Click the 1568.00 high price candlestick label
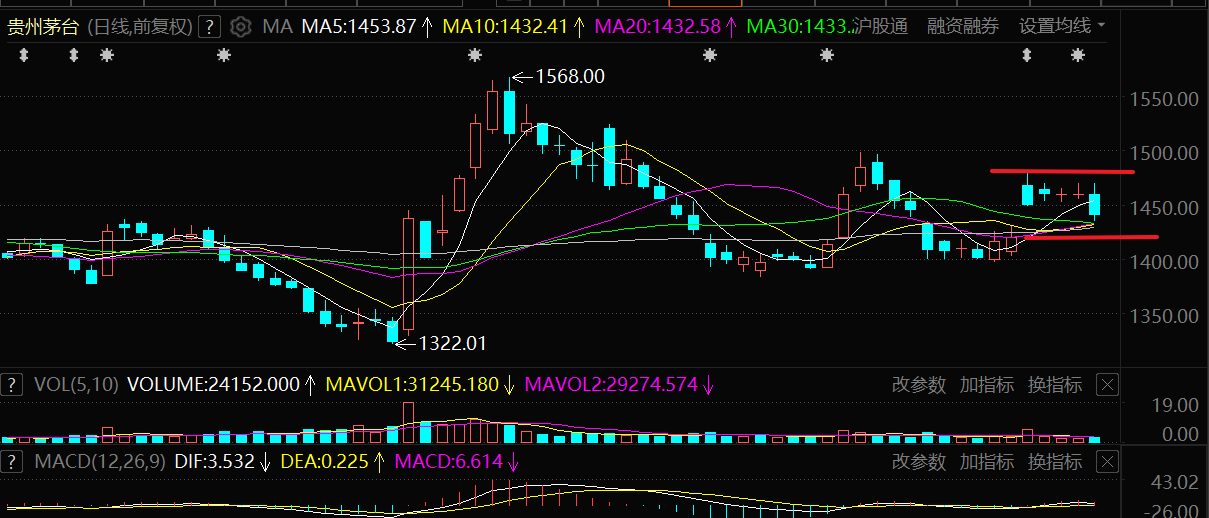This screenshot has width=1209, height=518. point(570,76)
